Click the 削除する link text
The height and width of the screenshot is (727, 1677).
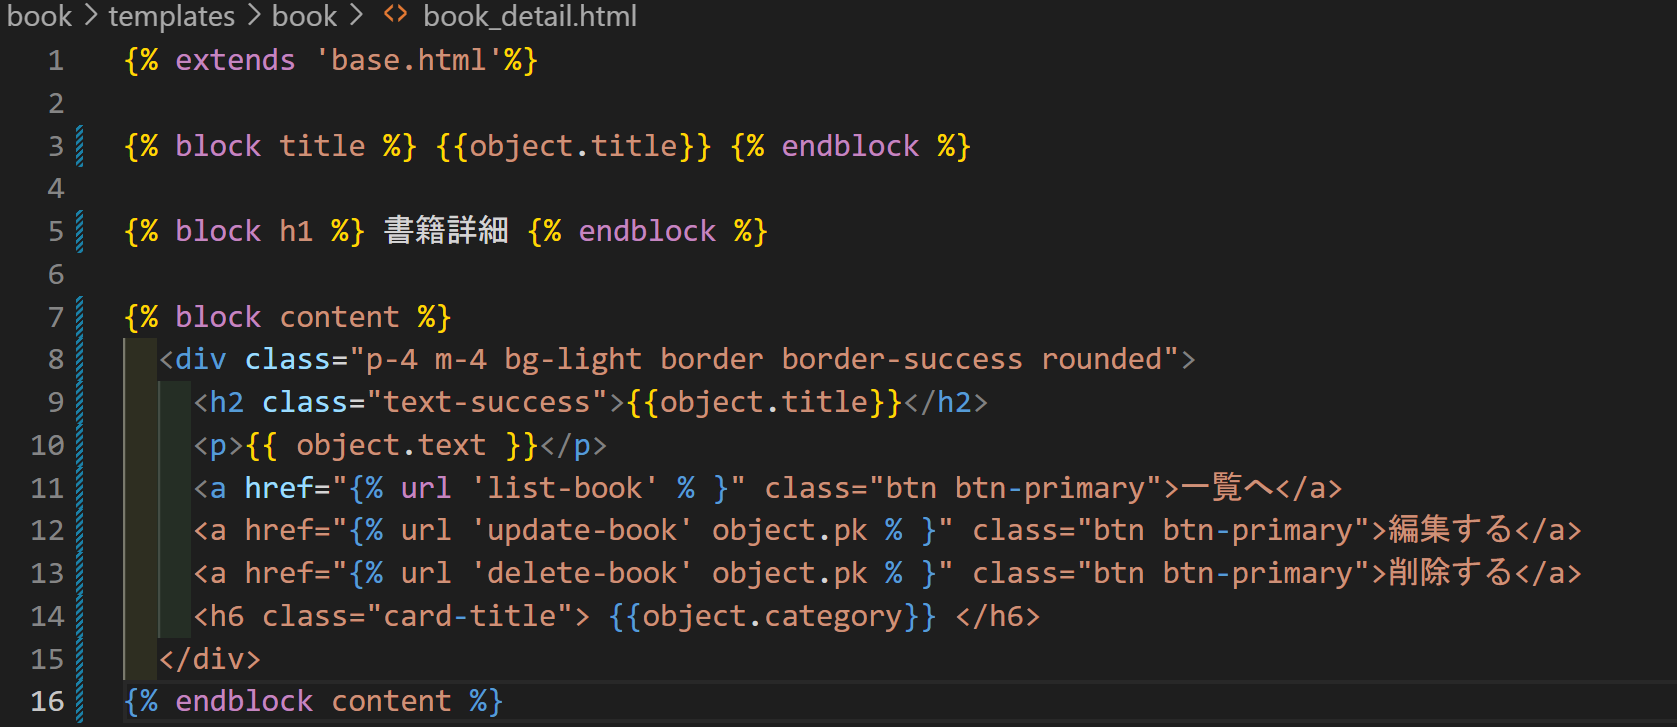point(1451,574)
